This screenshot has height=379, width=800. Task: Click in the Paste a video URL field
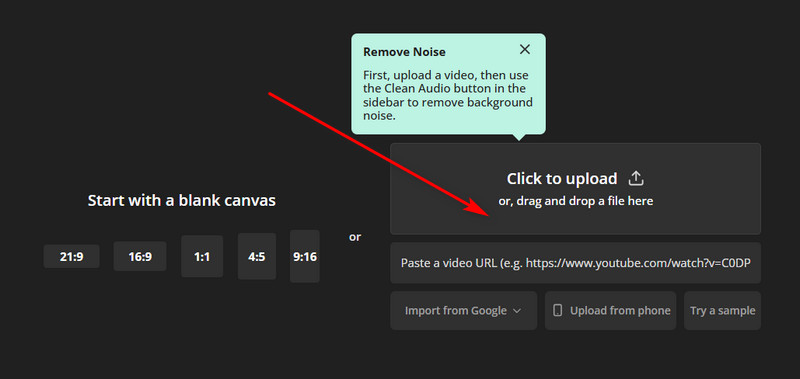[576, 263]
